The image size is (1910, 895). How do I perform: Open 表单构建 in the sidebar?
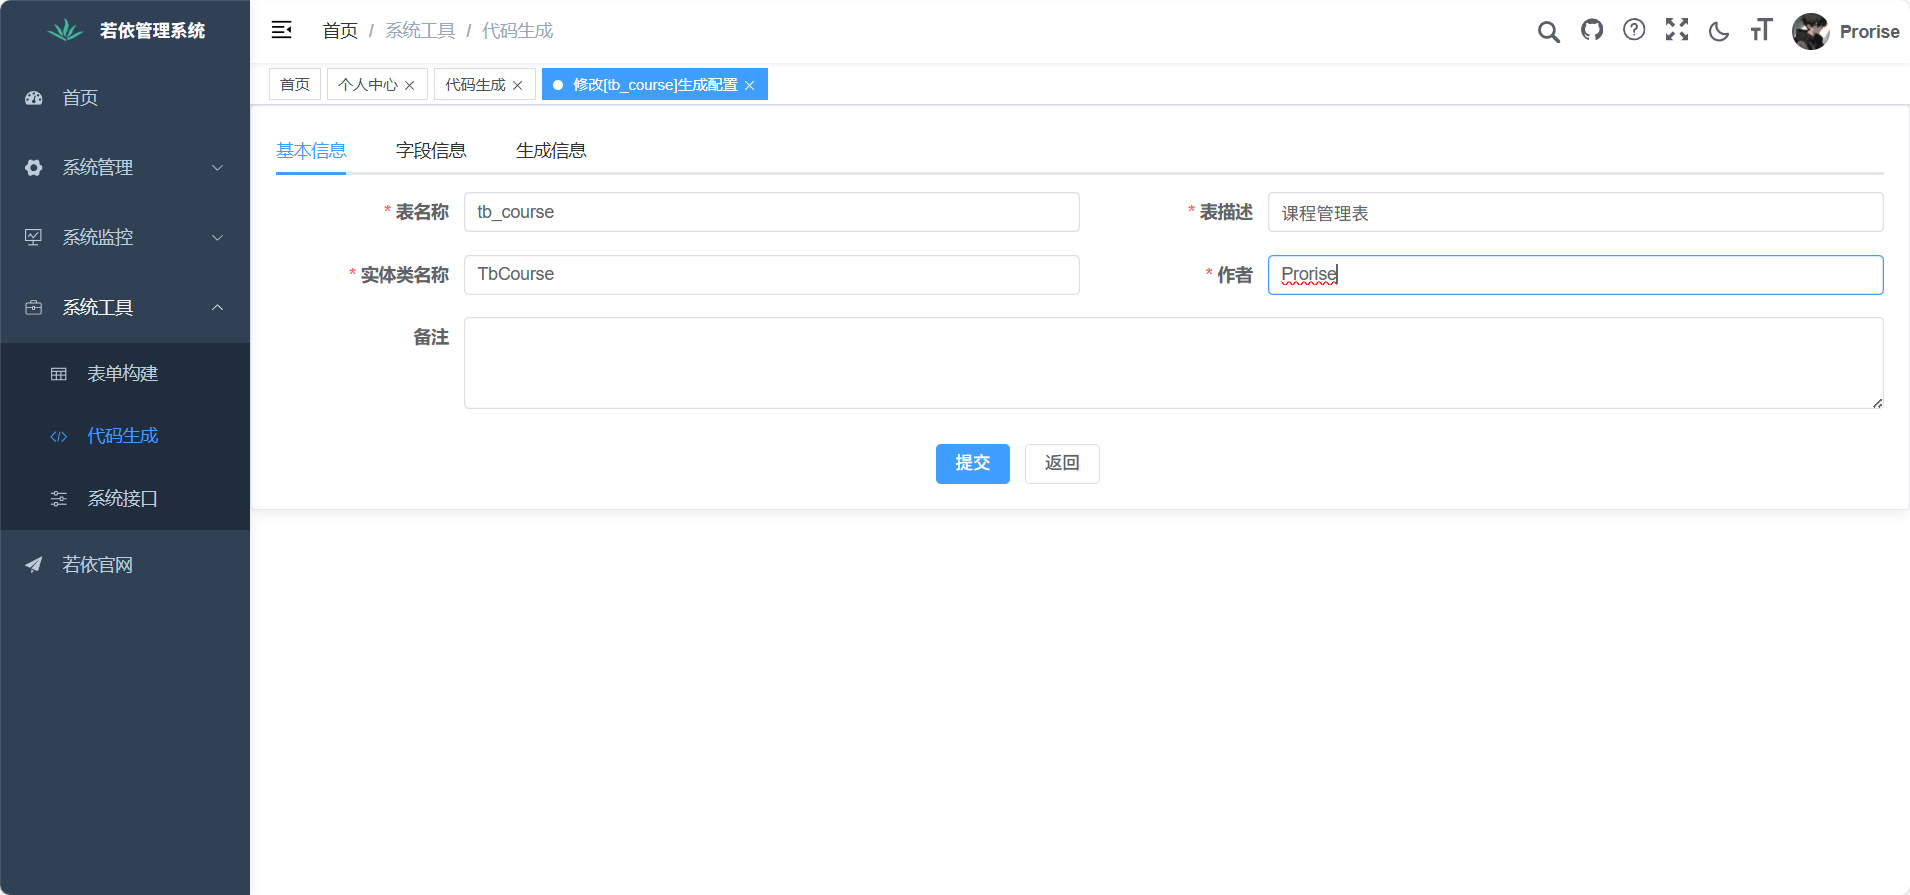click(123, 374)
